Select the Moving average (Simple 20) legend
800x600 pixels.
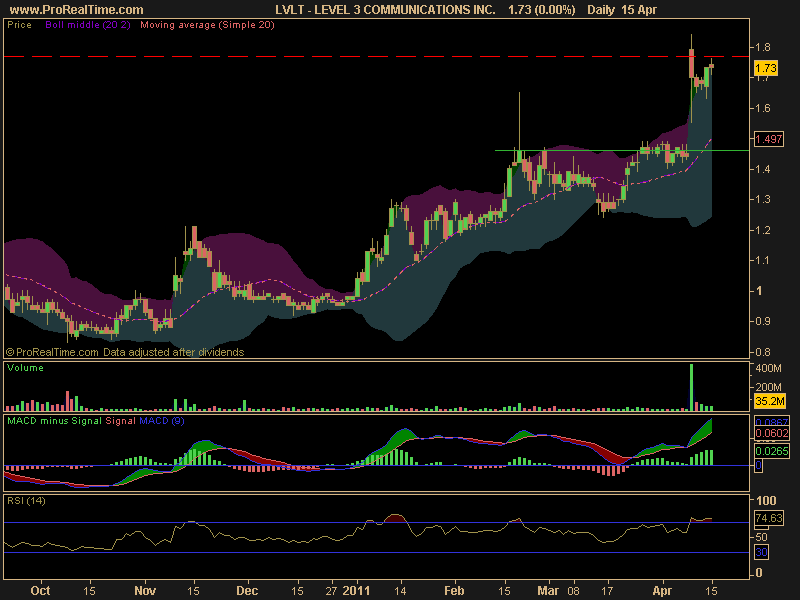click(207, 24)
